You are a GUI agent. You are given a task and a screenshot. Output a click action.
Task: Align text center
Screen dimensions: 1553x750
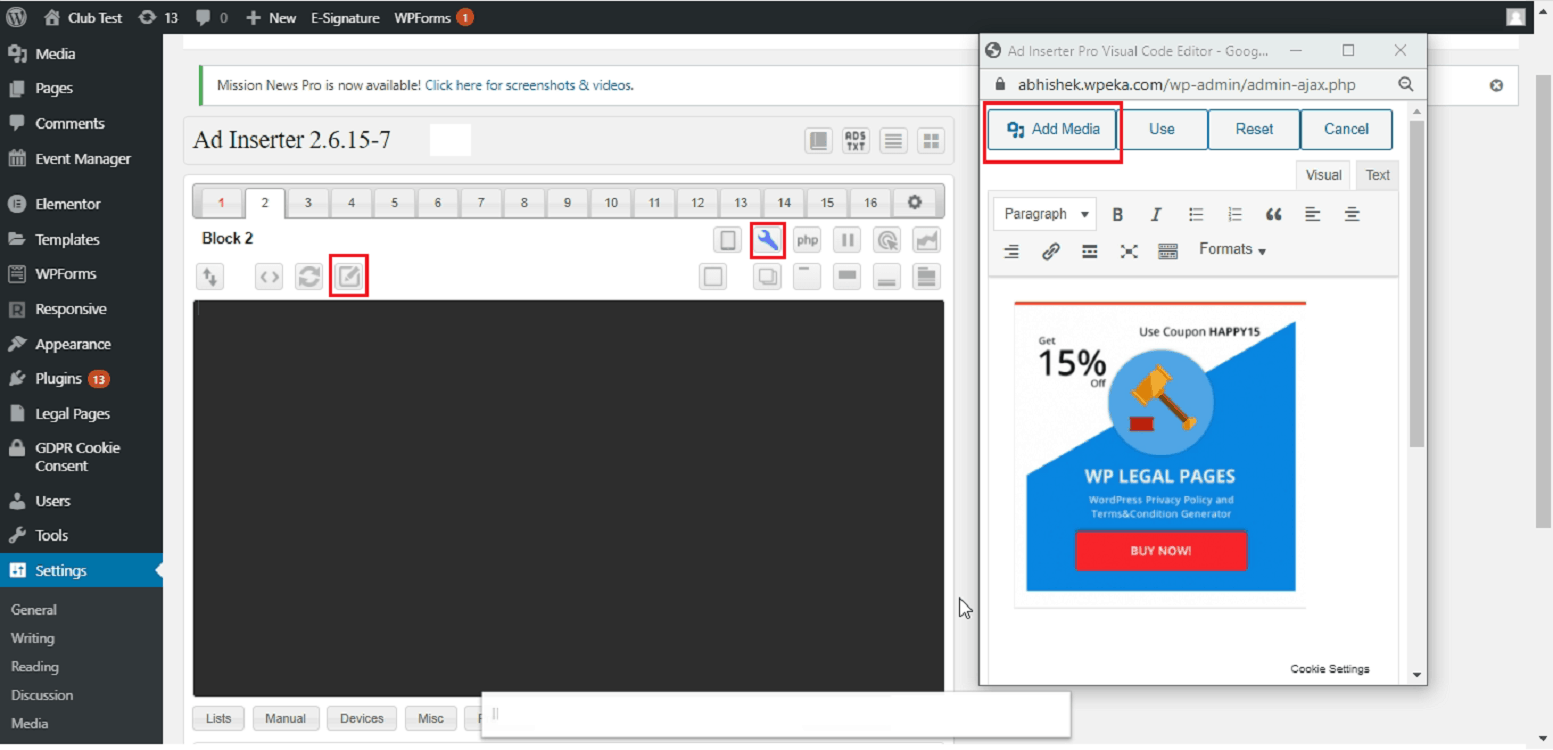click(x=1352, y=214)
